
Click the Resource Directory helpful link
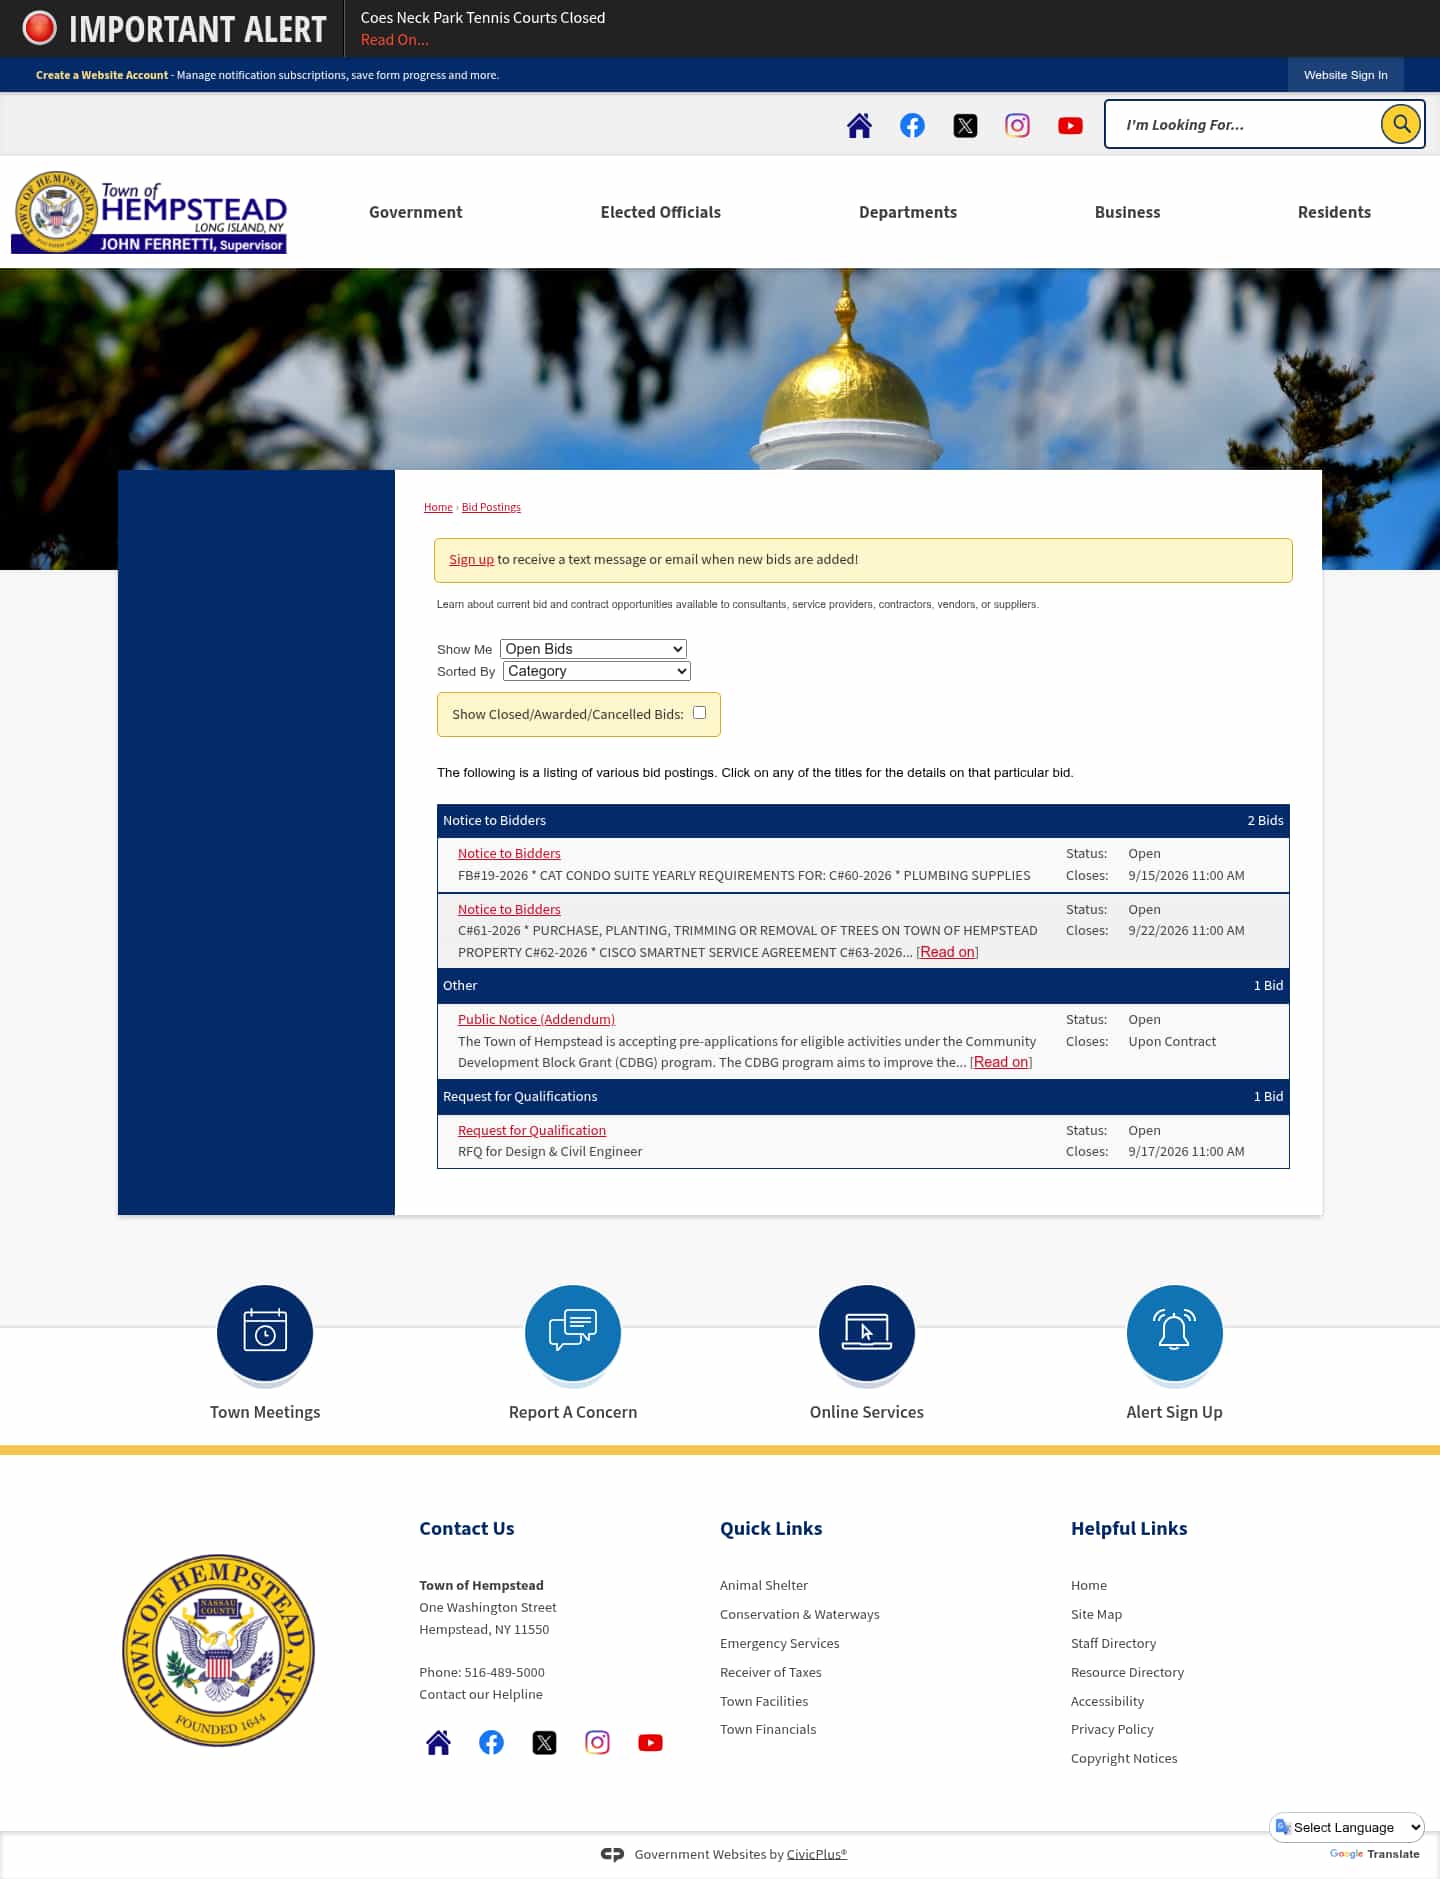point(1127,1672)
